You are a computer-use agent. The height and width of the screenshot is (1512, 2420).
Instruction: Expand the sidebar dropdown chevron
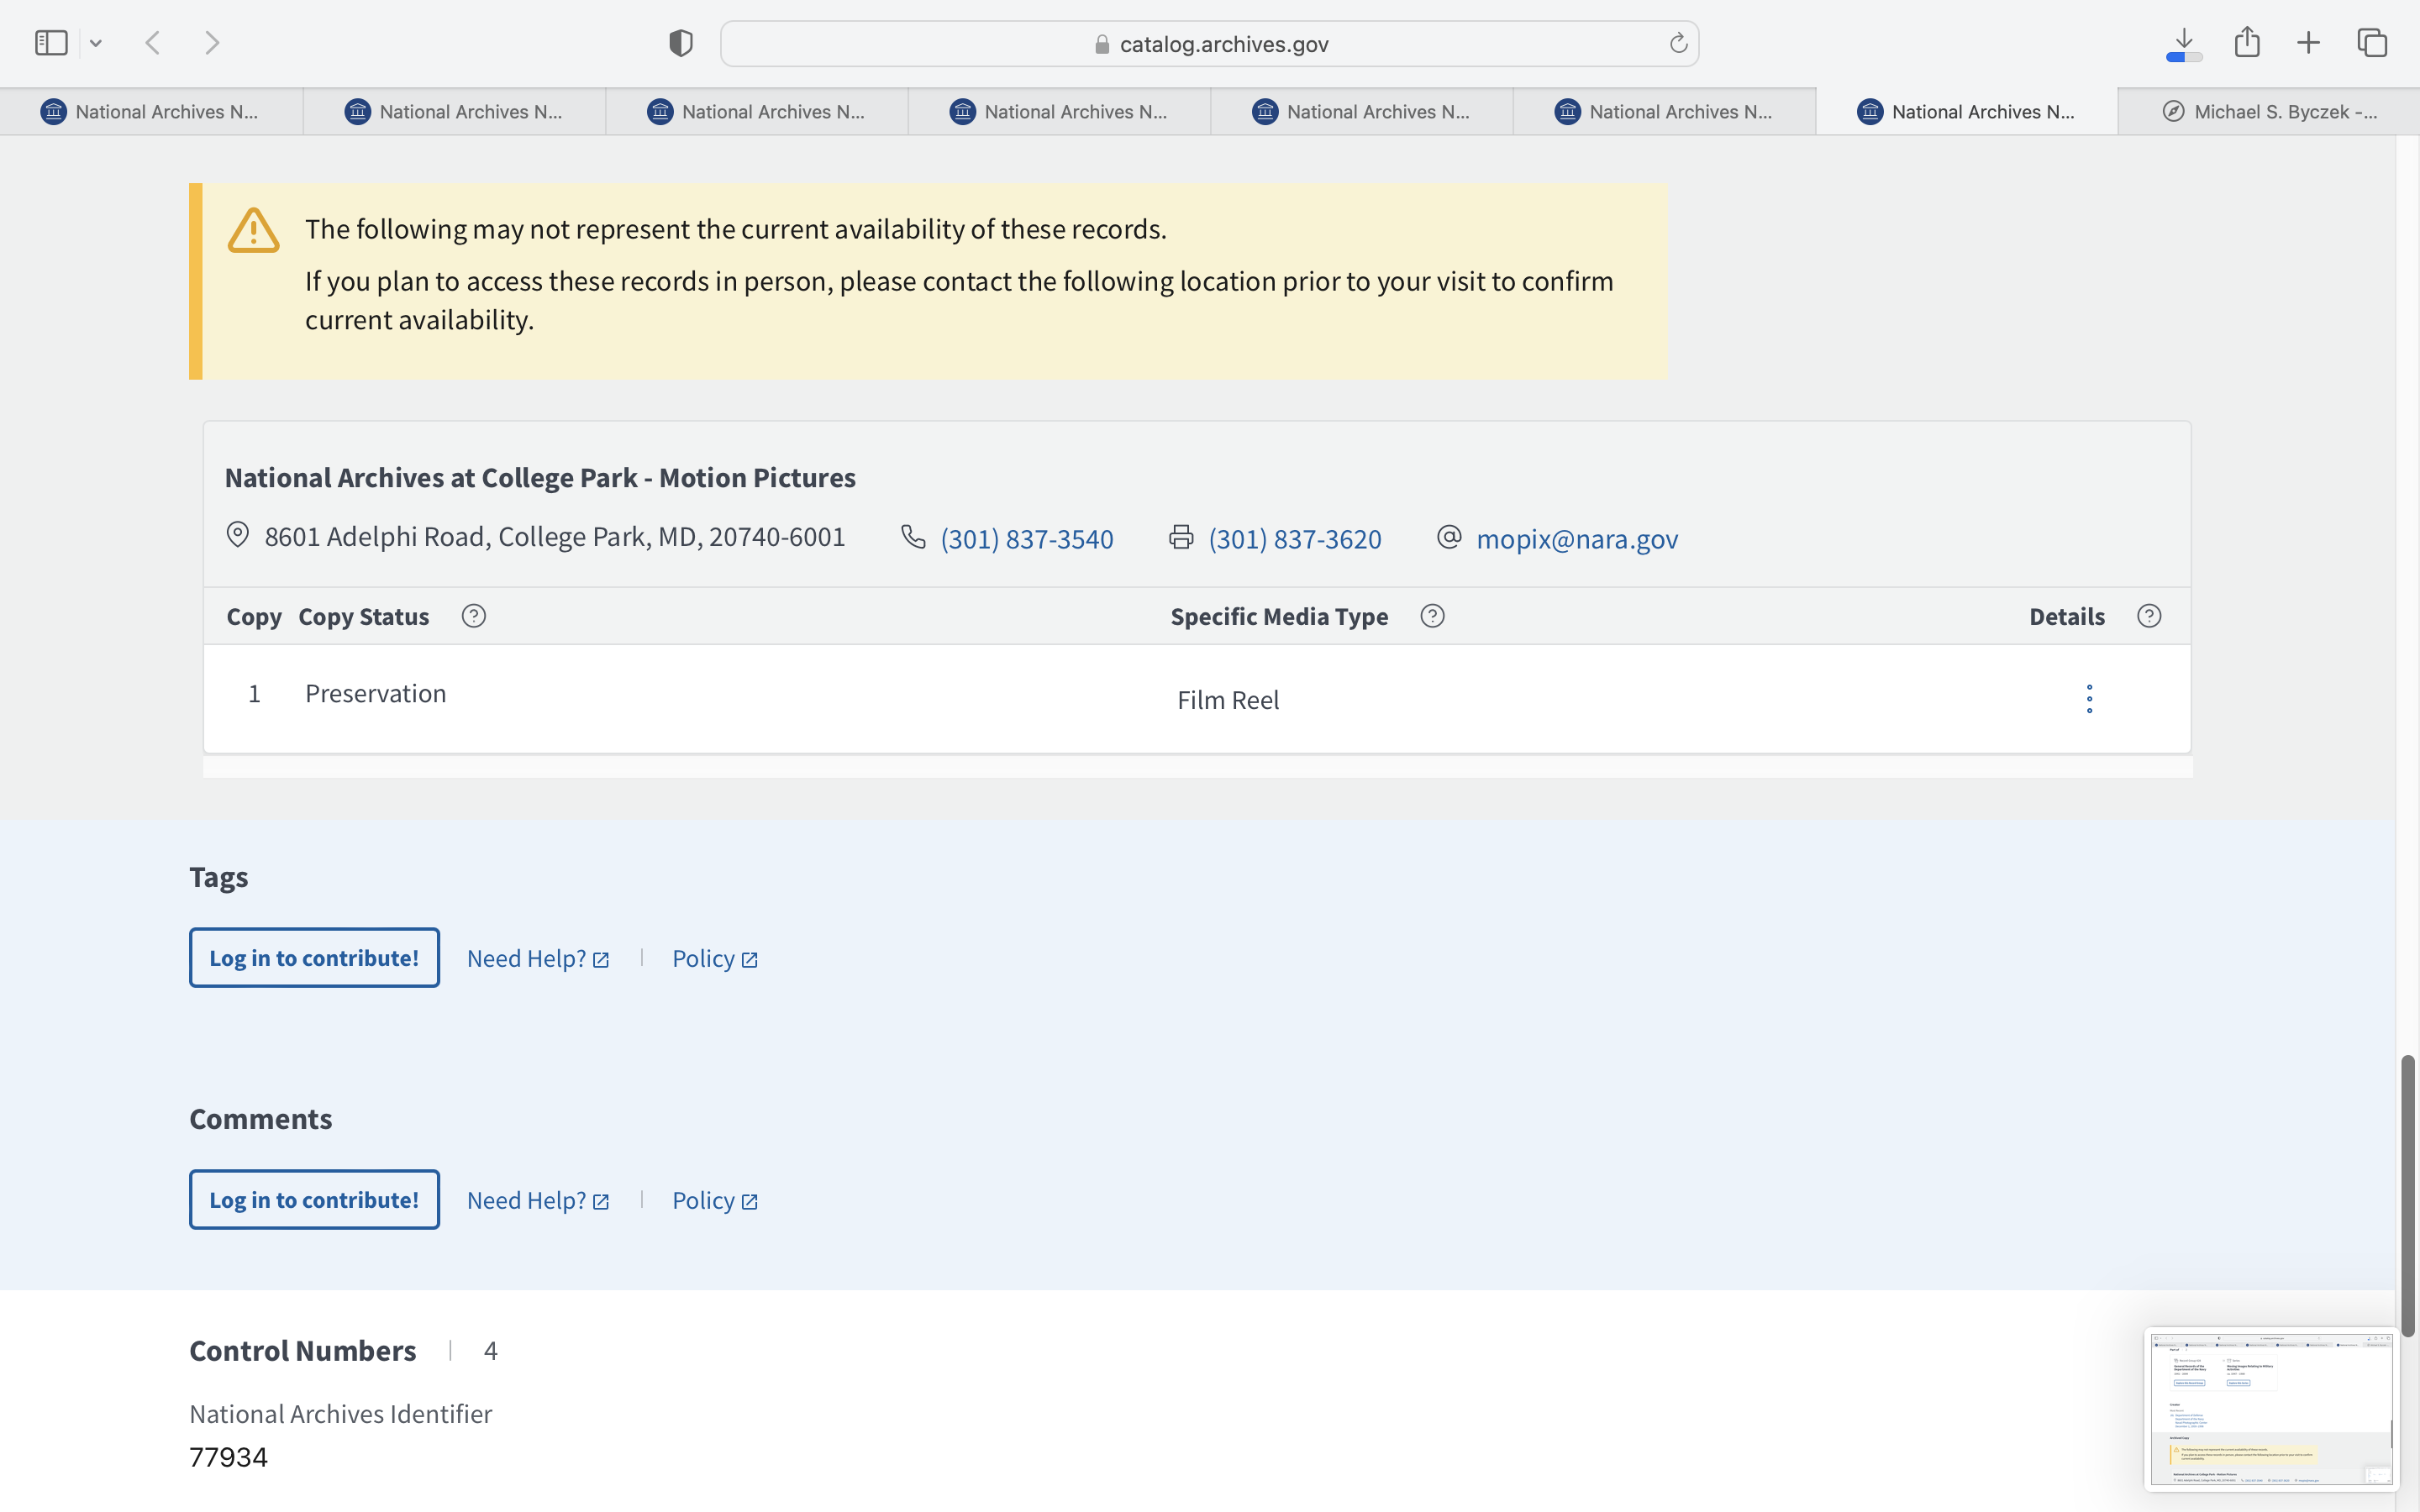[96, 43]
